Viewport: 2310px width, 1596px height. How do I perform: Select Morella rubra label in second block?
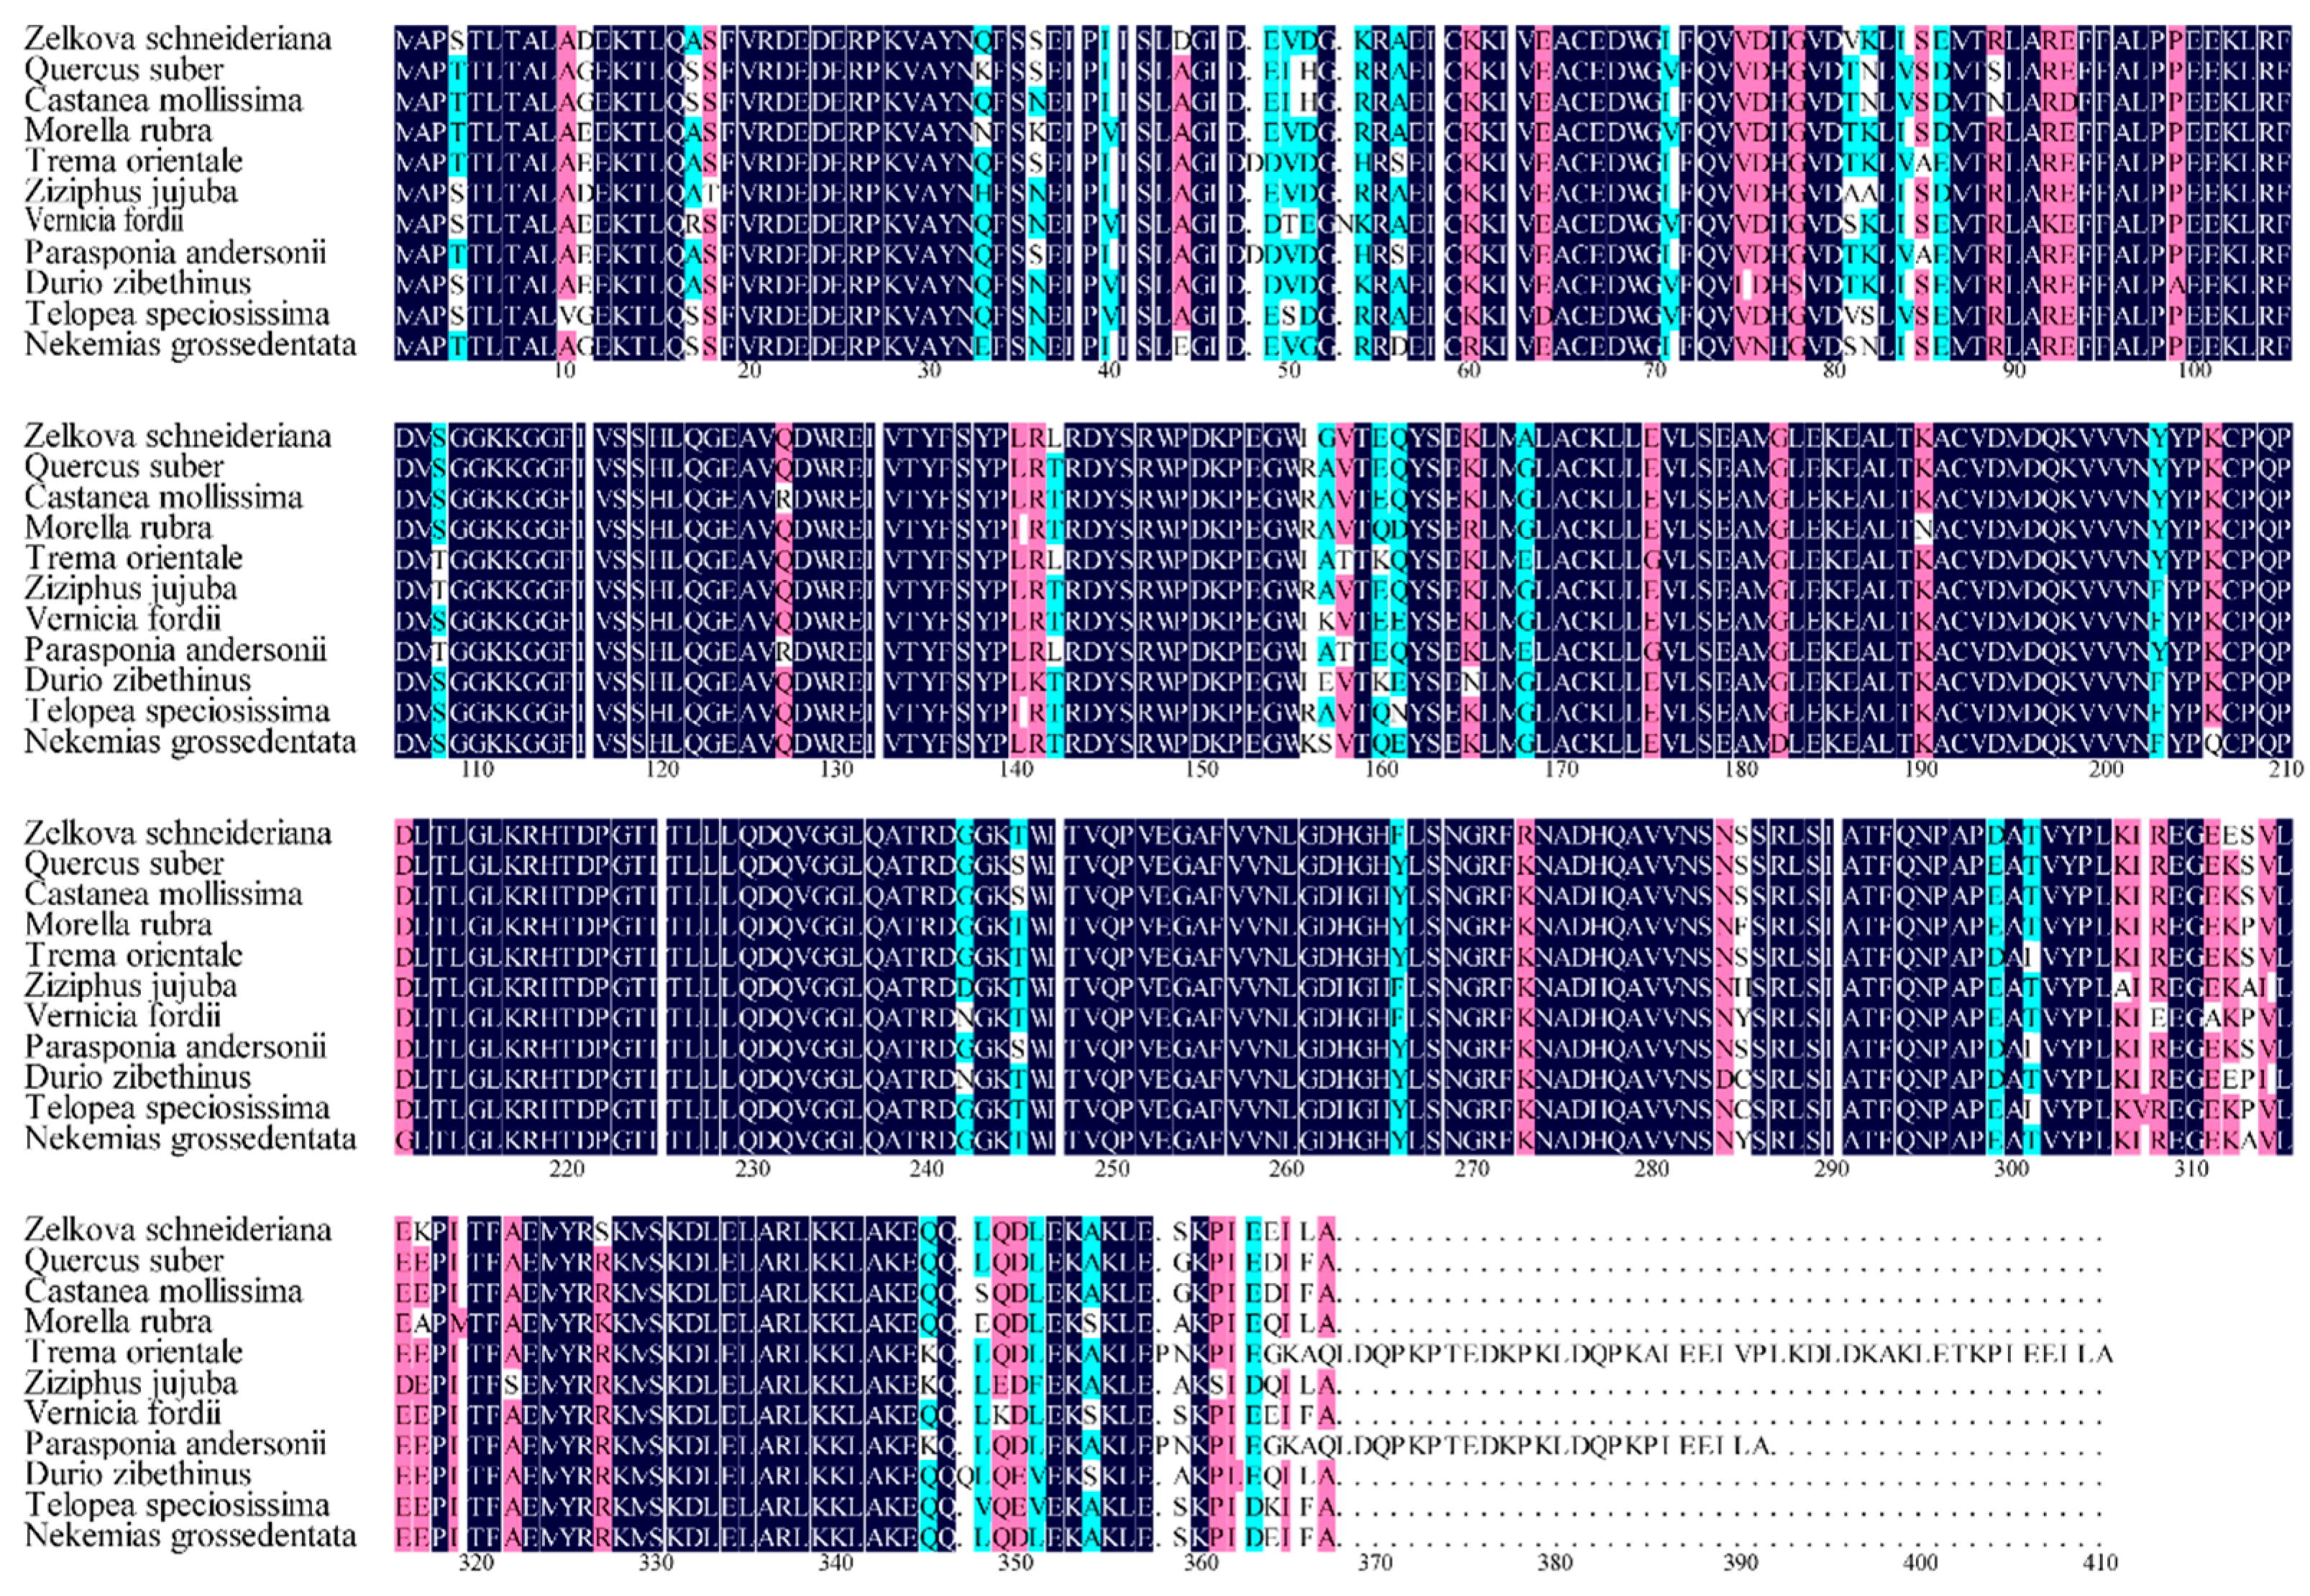tap(118, 528)
